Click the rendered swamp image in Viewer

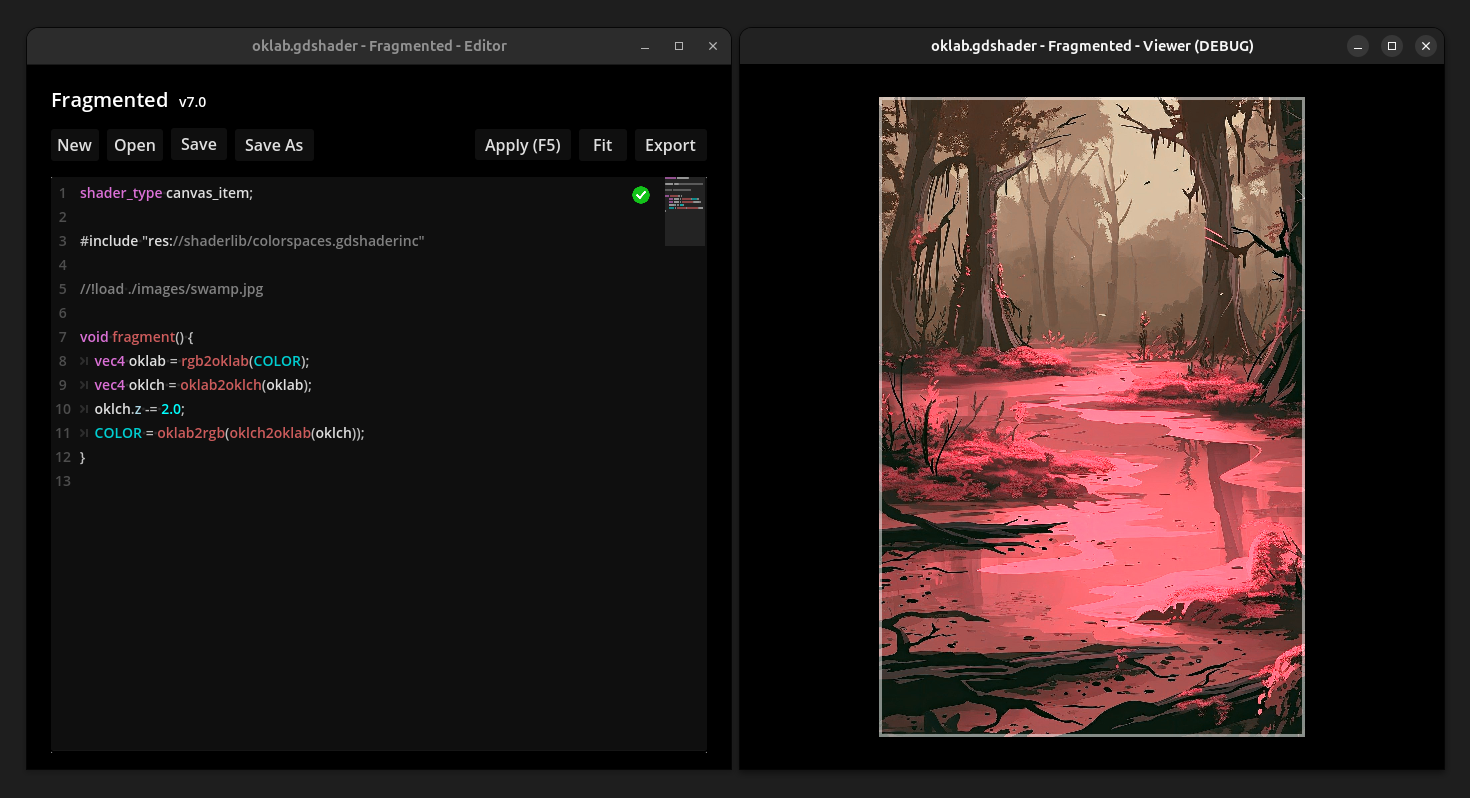click(1091, 417)
